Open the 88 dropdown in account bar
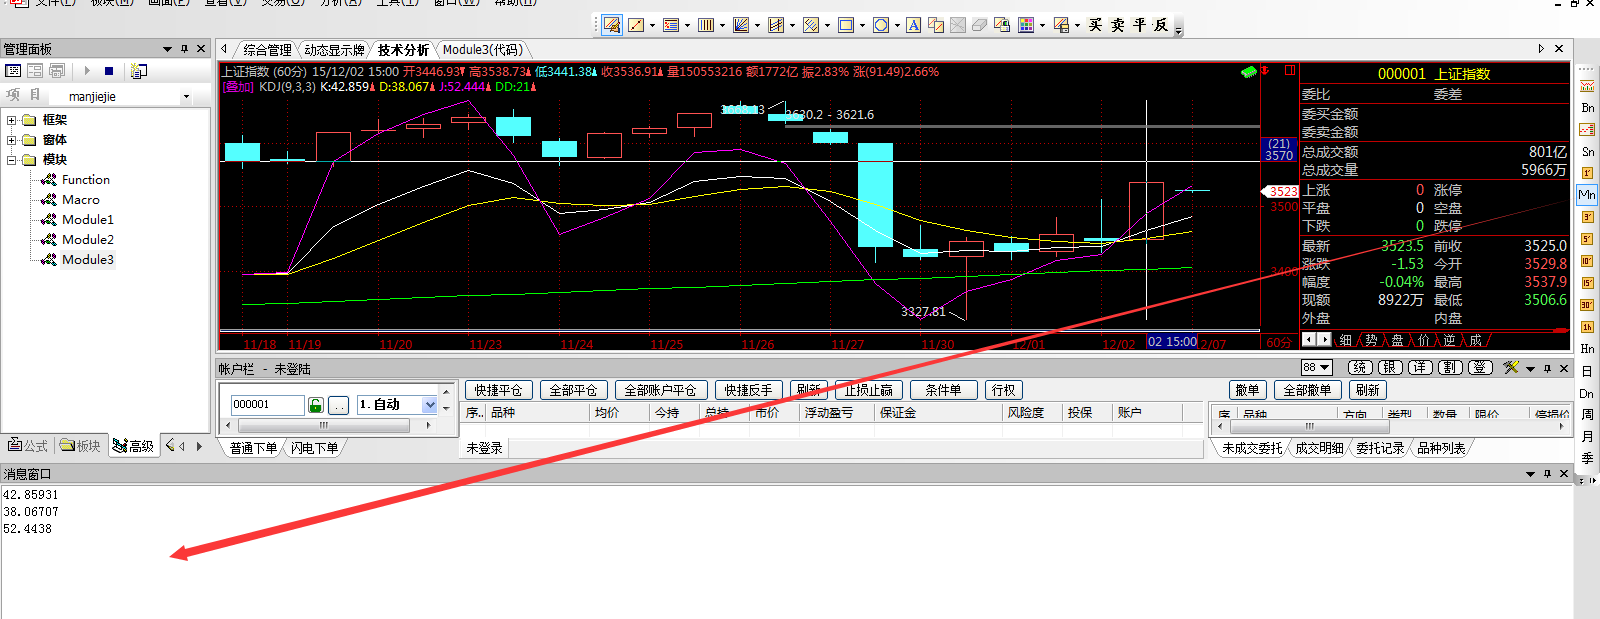The height and width of the screenshot is (619, 1600). click(1316, 368)
